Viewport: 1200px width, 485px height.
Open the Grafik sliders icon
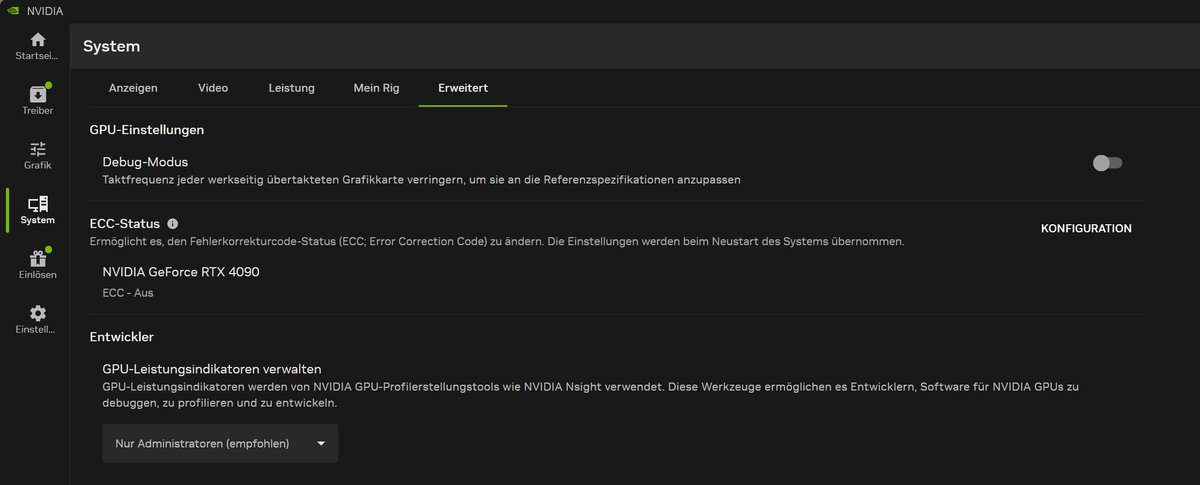[x=37, y=148]
